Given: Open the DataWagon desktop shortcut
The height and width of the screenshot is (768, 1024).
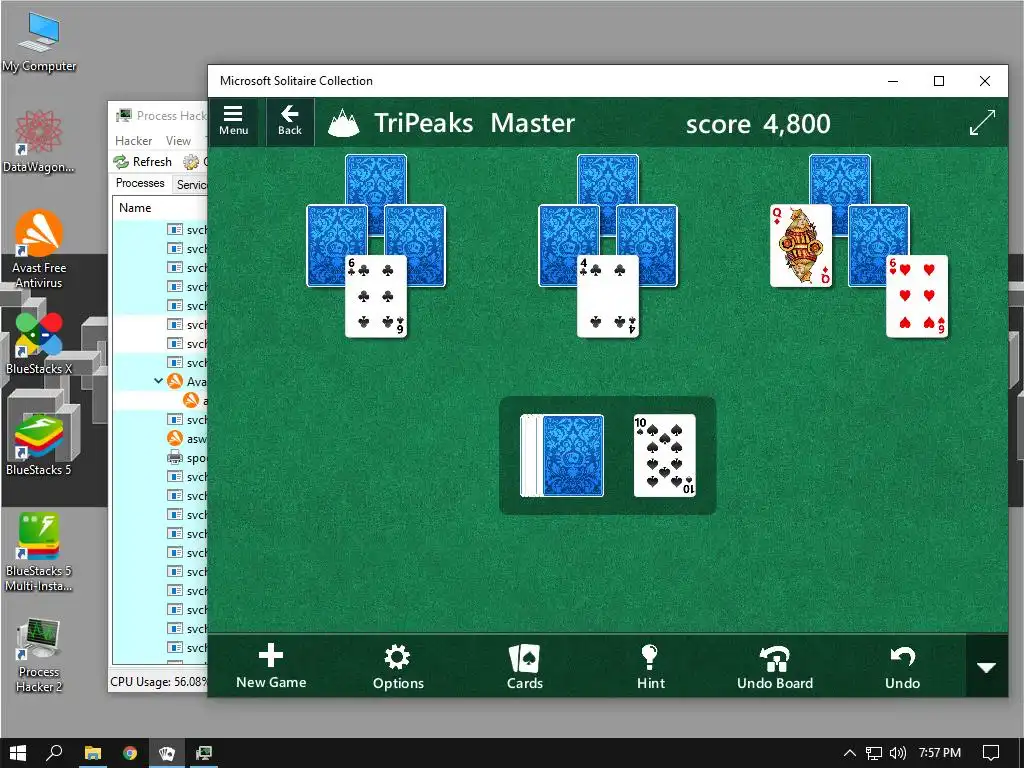Looking at the screenshot, I should point(39,142).
